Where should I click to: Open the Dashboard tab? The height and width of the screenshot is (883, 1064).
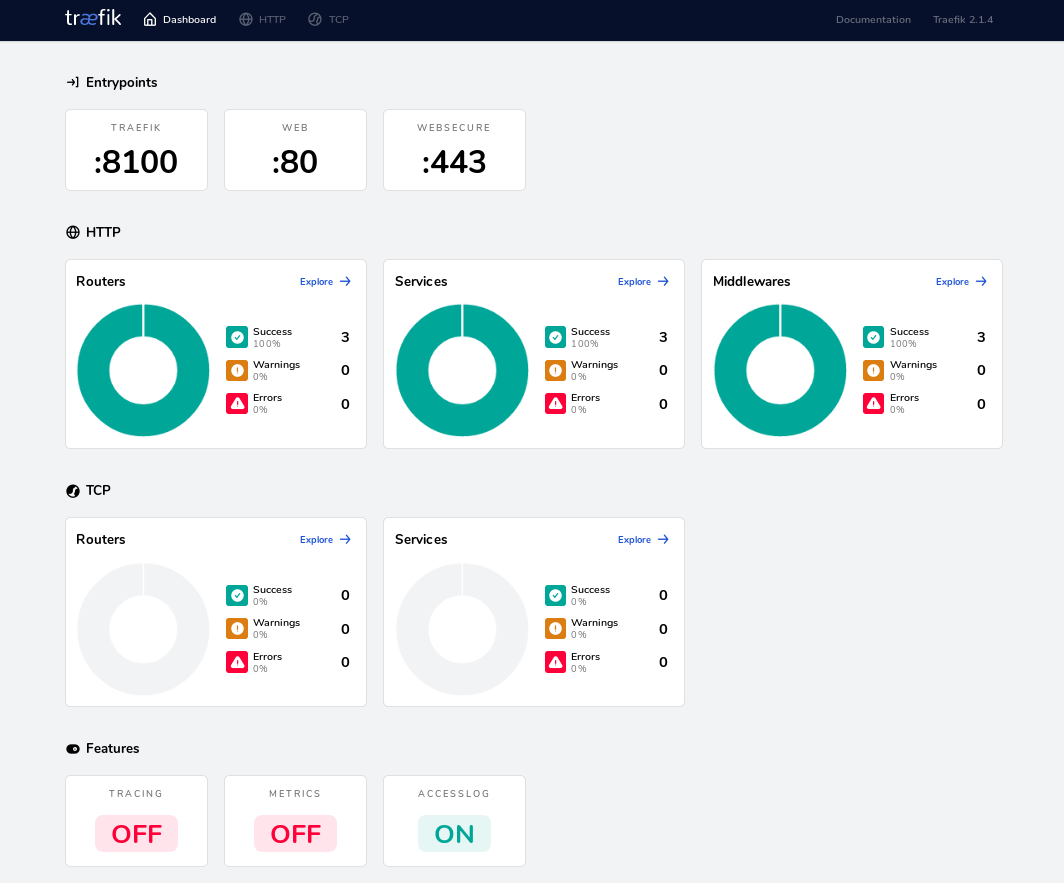tap(180, 20)
